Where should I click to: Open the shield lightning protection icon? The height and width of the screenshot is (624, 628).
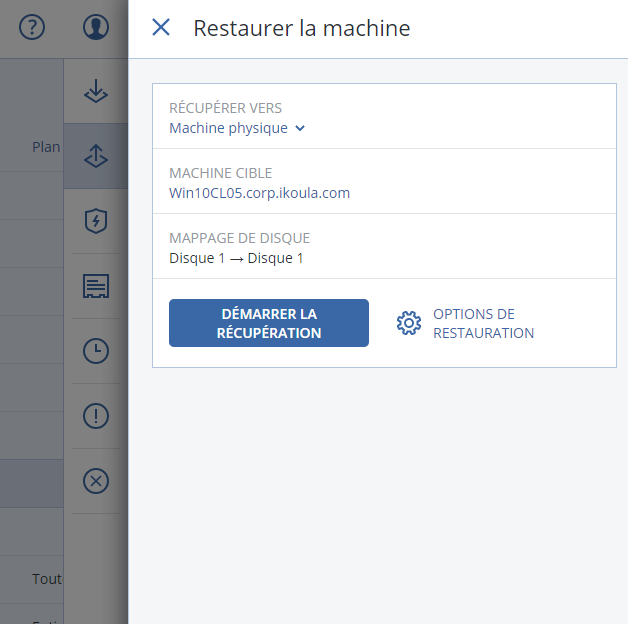coord(96,221)
